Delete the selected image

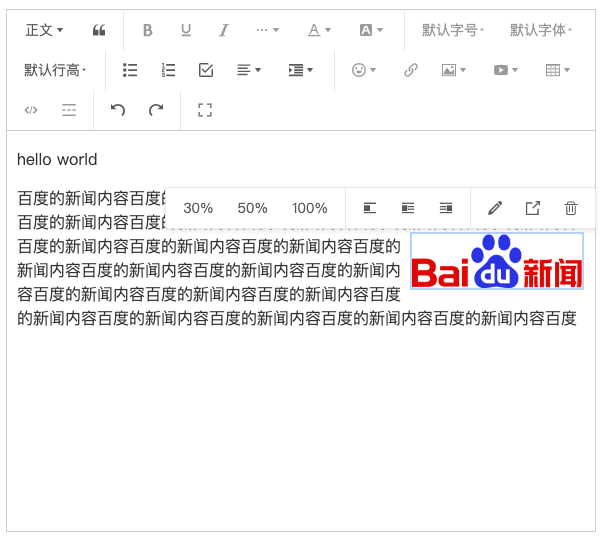[571, 208]
